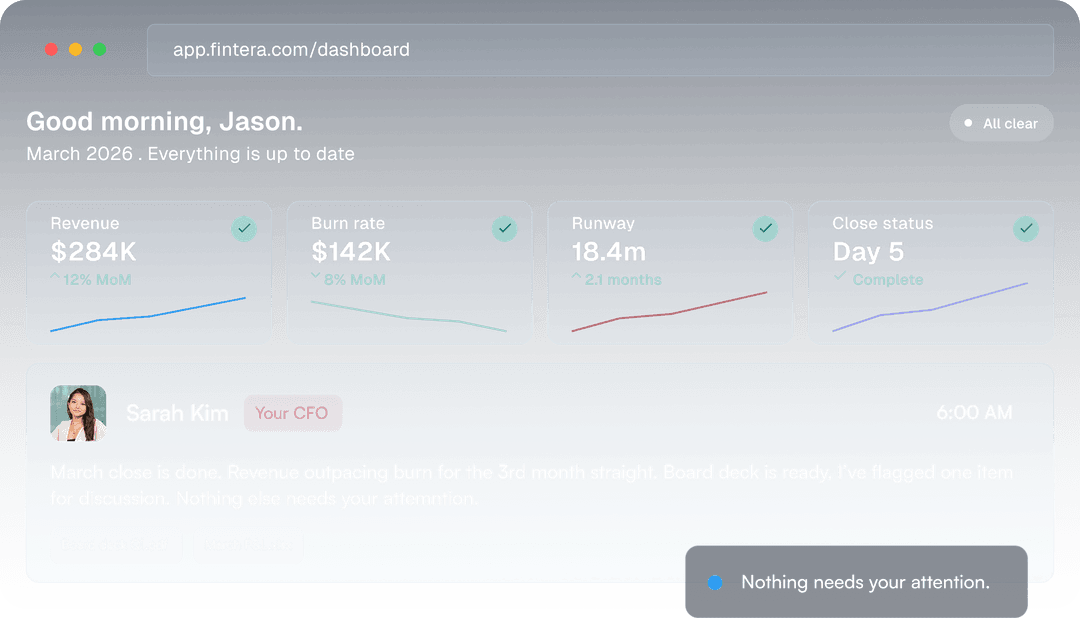The height and width of the screenshot is (618, 1080).
Task: Click the Close status card title
Action: (882, 223)
